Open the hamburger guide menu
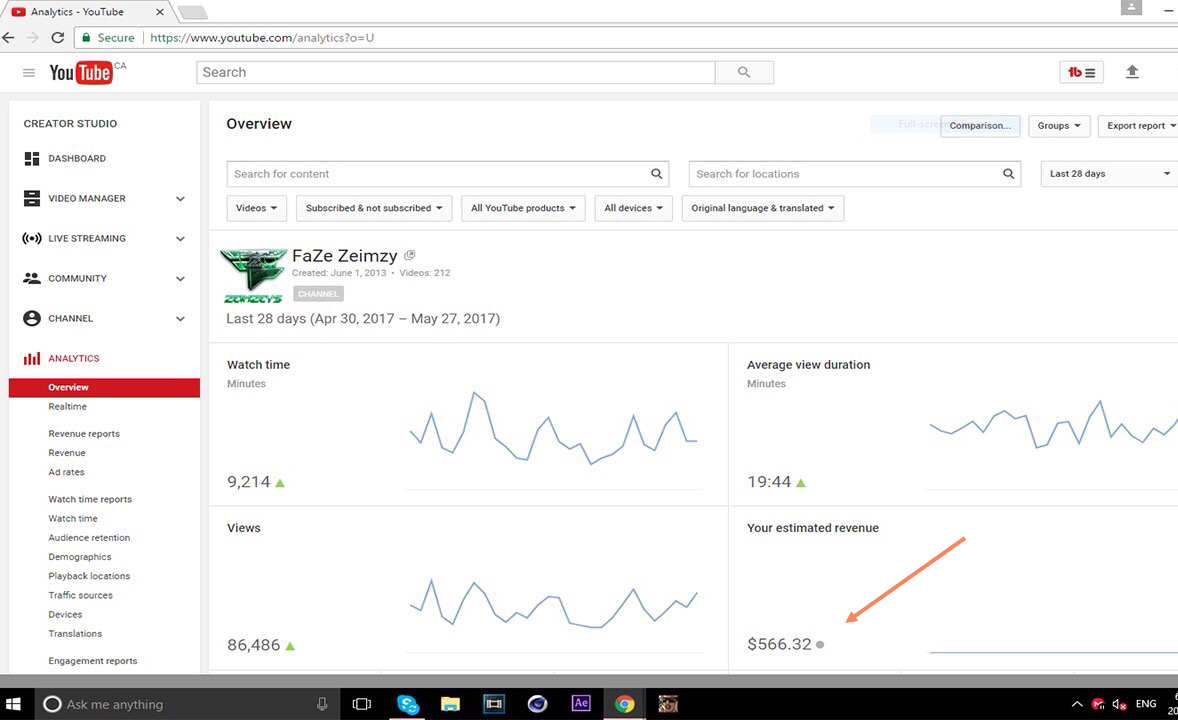The width and height of the screenshot is (1178, 720). coord(29,73)
